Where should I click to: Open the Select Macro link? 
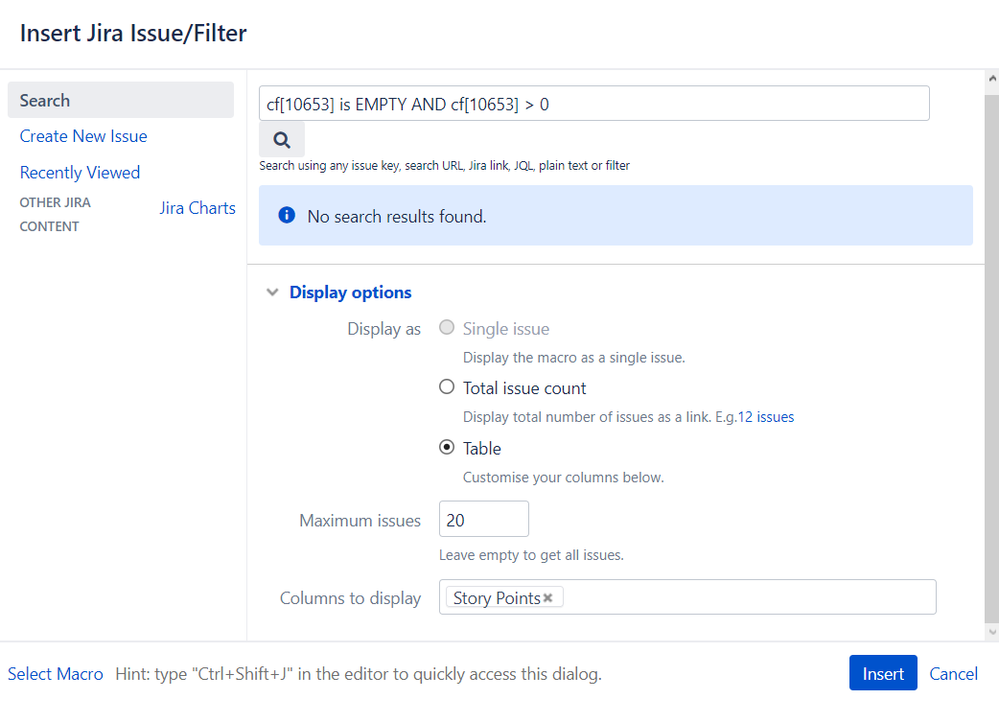pos(55,674)
